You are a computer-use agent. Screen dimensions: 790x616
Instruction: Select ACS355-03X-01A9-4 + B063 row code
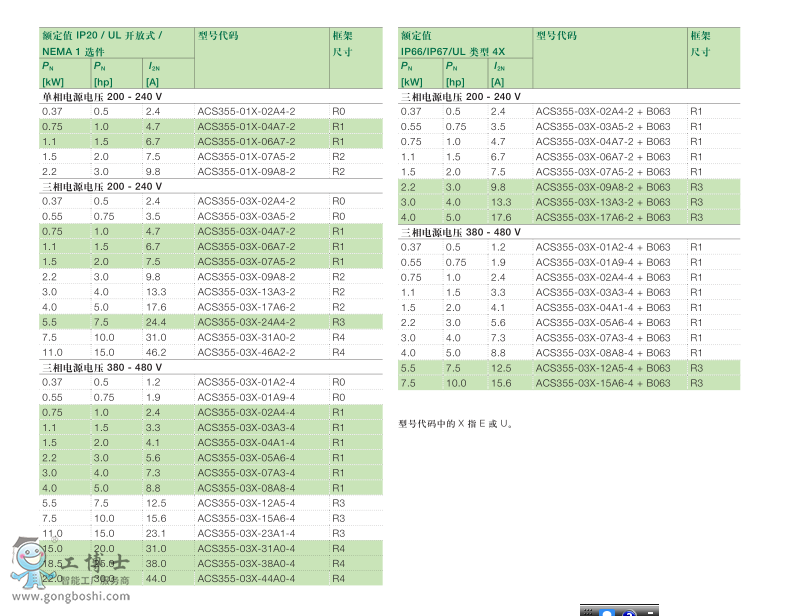click(x=603, y=262)
